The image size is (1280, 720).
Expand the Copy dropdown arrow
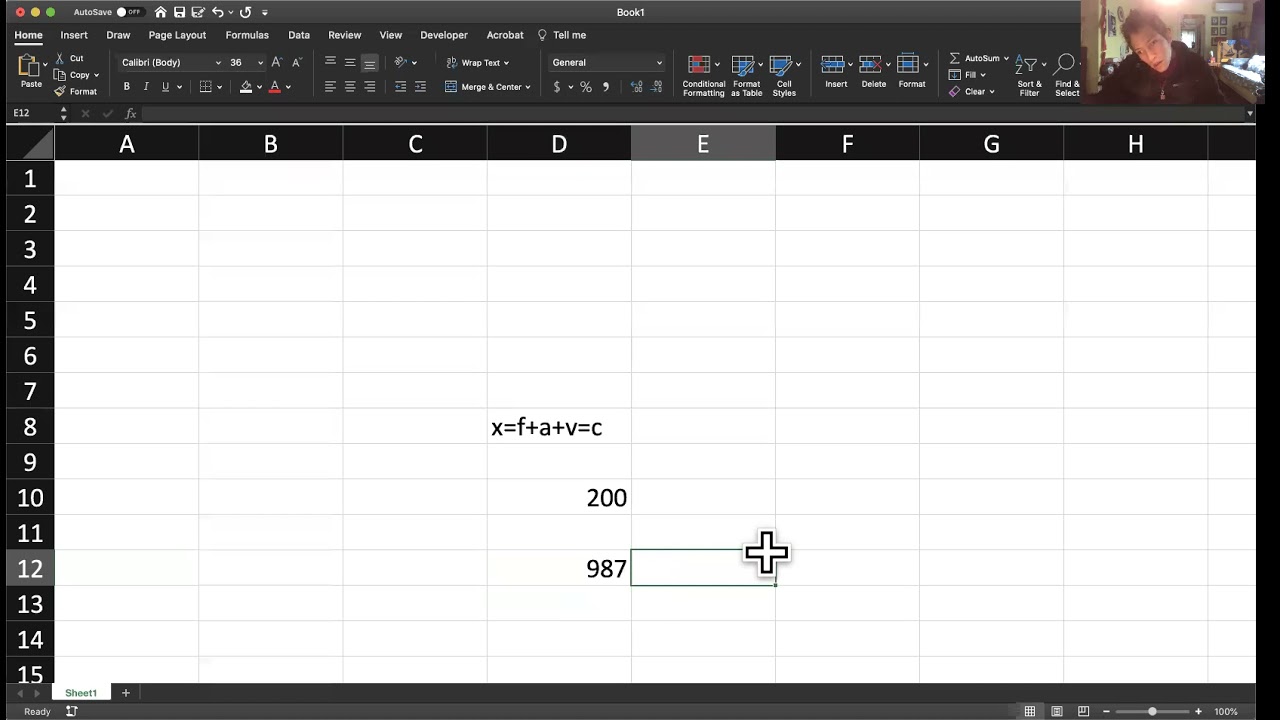[96, 75]
